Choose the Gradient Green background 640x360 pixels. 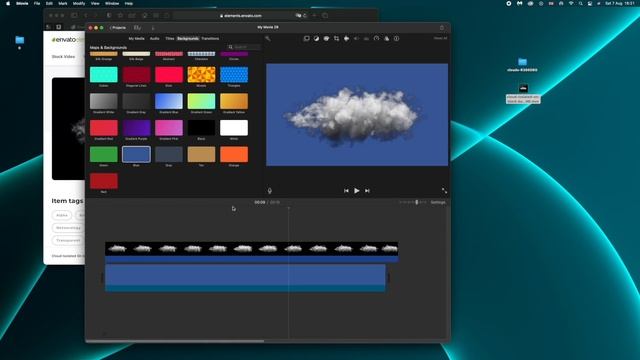tap(201, 101)
